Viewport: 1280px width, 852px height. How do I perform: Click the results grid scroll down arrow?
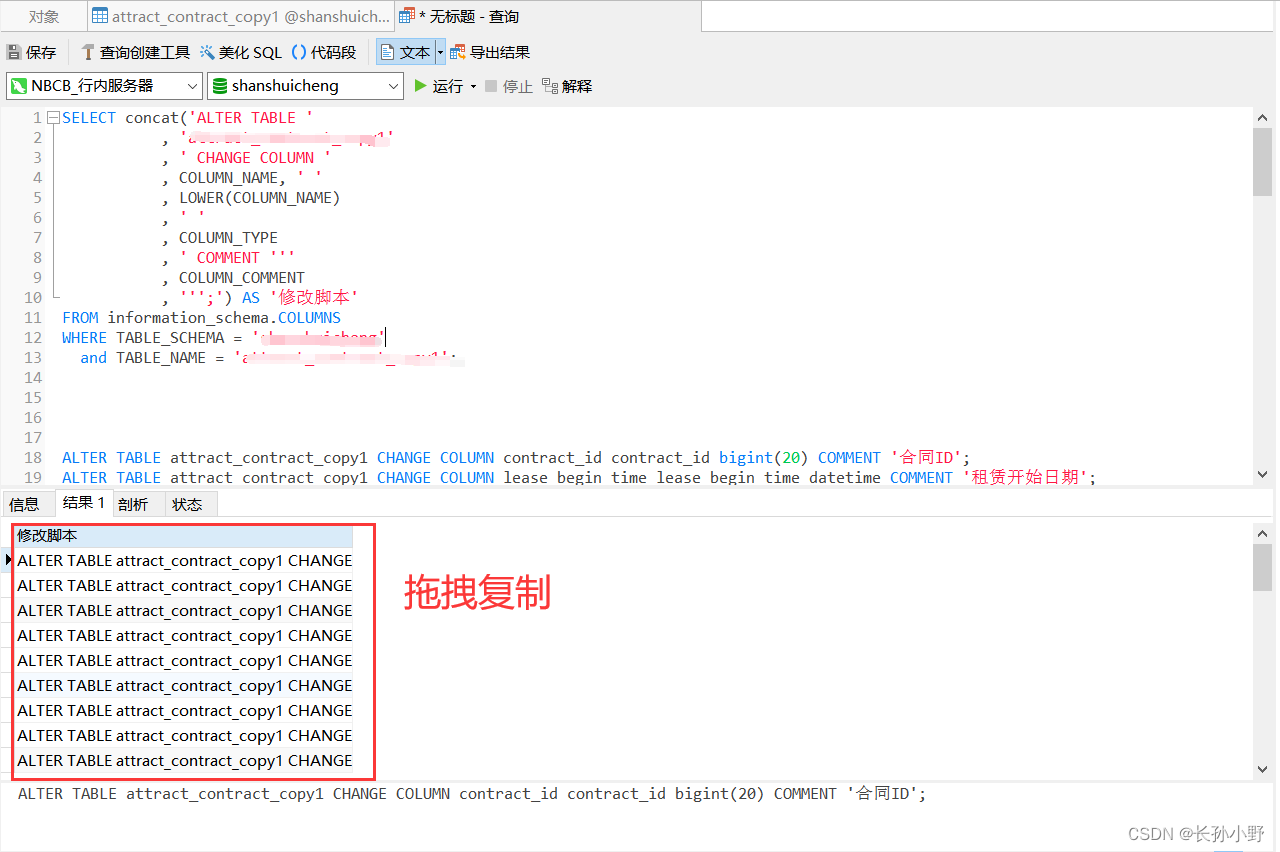pos(1262,769)
